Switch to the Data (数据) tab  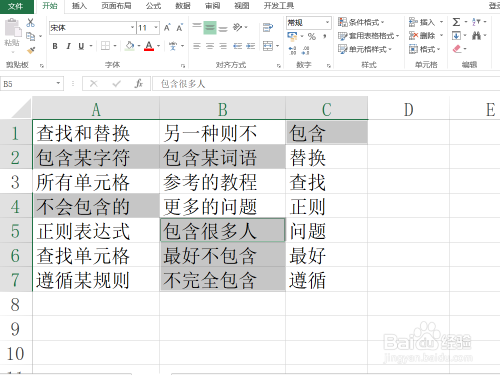[x=183, y=6]
